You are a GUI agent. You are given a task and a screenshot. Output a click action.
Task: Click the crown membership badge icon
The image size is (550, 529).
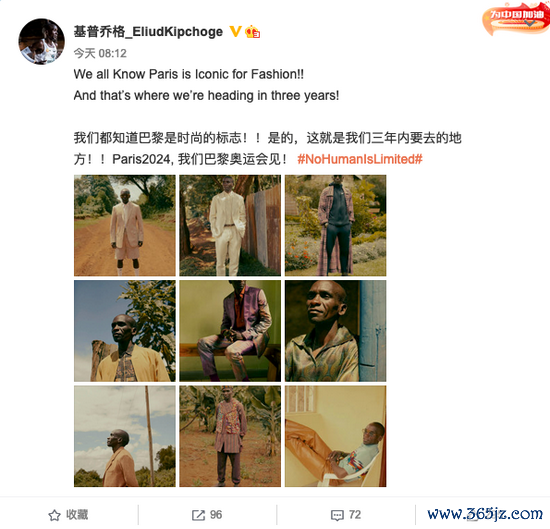click(x=252, y=32)
